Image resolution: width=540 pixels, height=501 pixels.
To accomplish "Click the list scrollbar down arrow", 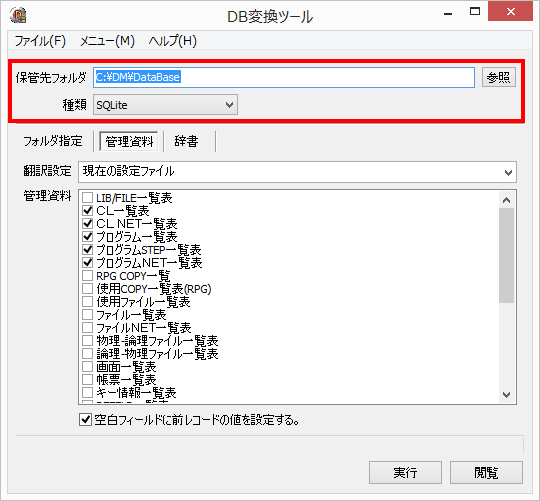I will click(x=506, y=395).
